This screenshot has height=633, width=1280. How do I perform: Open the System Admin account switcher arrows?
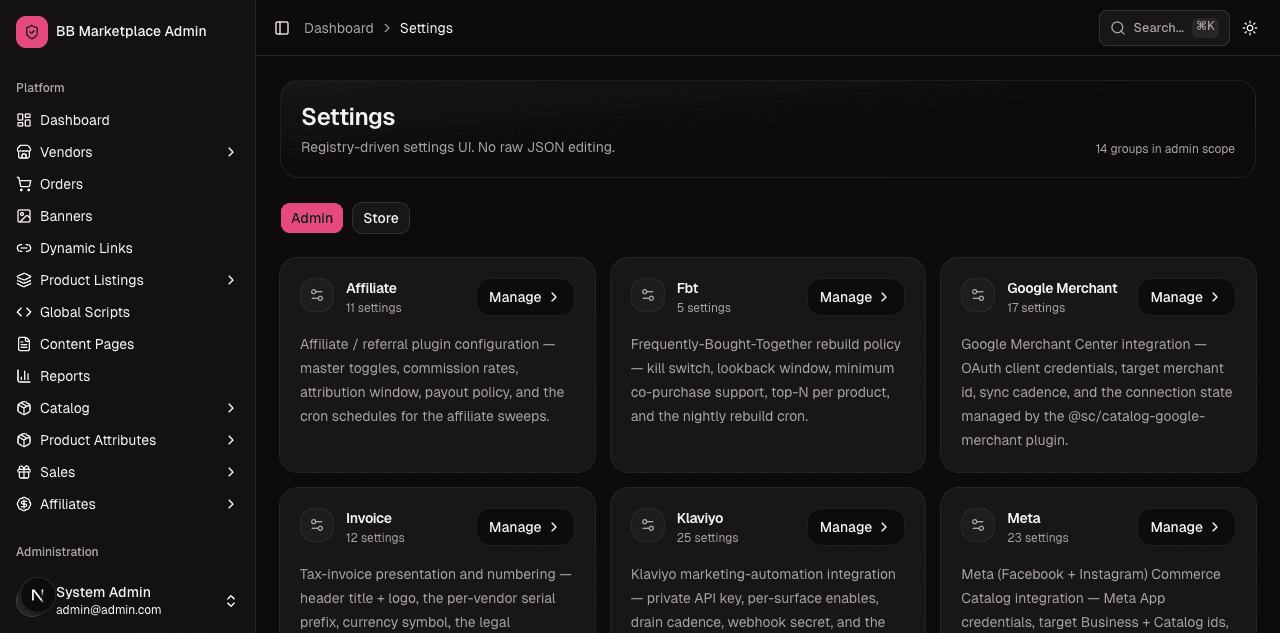231,601
